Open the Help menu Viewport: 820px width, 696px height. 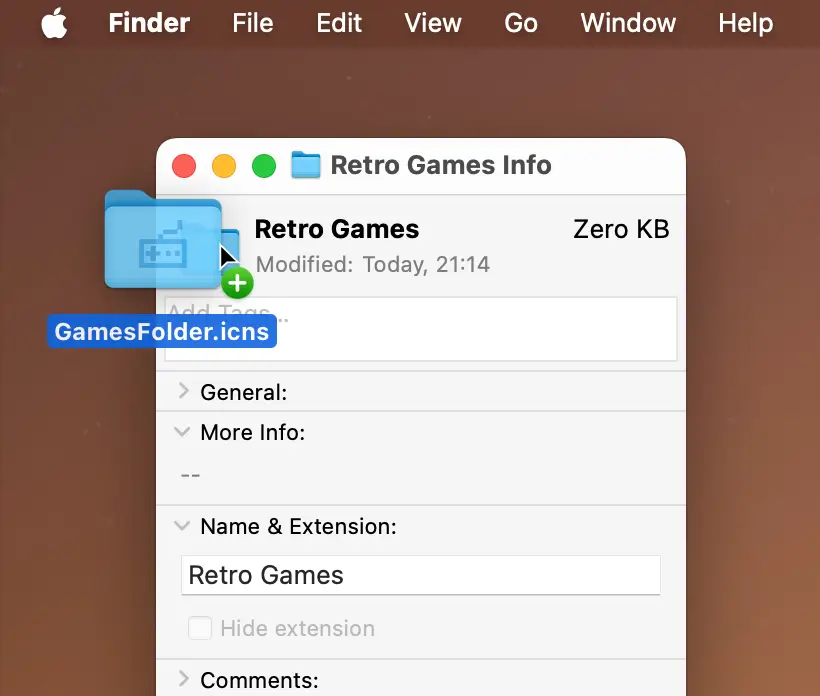745,23
